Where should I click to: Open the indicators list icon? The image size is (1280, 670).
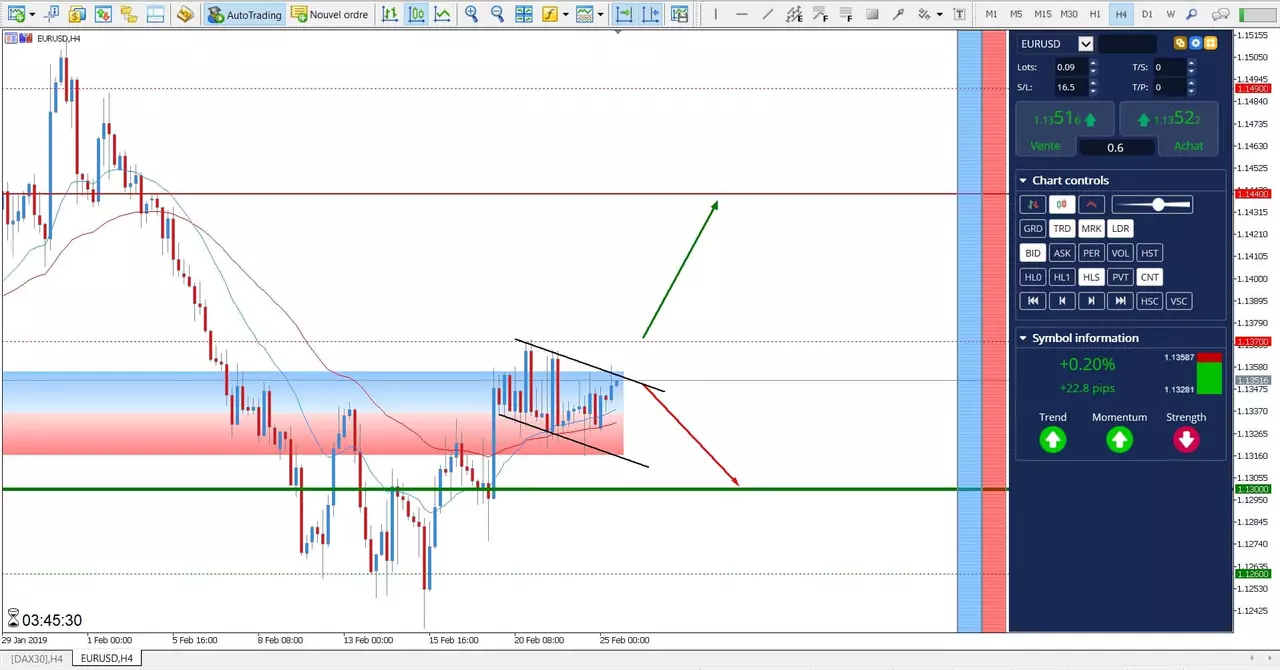[550, 14]
